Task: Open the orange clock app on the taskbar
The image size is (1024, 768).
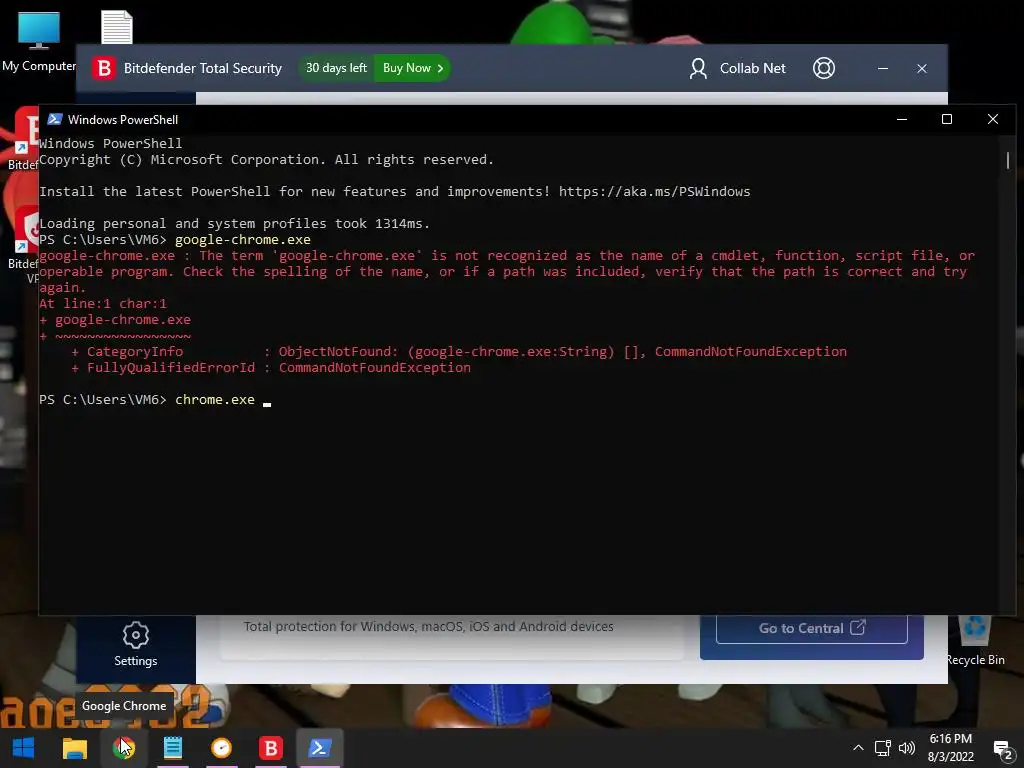Action: (x=221, y=748)
